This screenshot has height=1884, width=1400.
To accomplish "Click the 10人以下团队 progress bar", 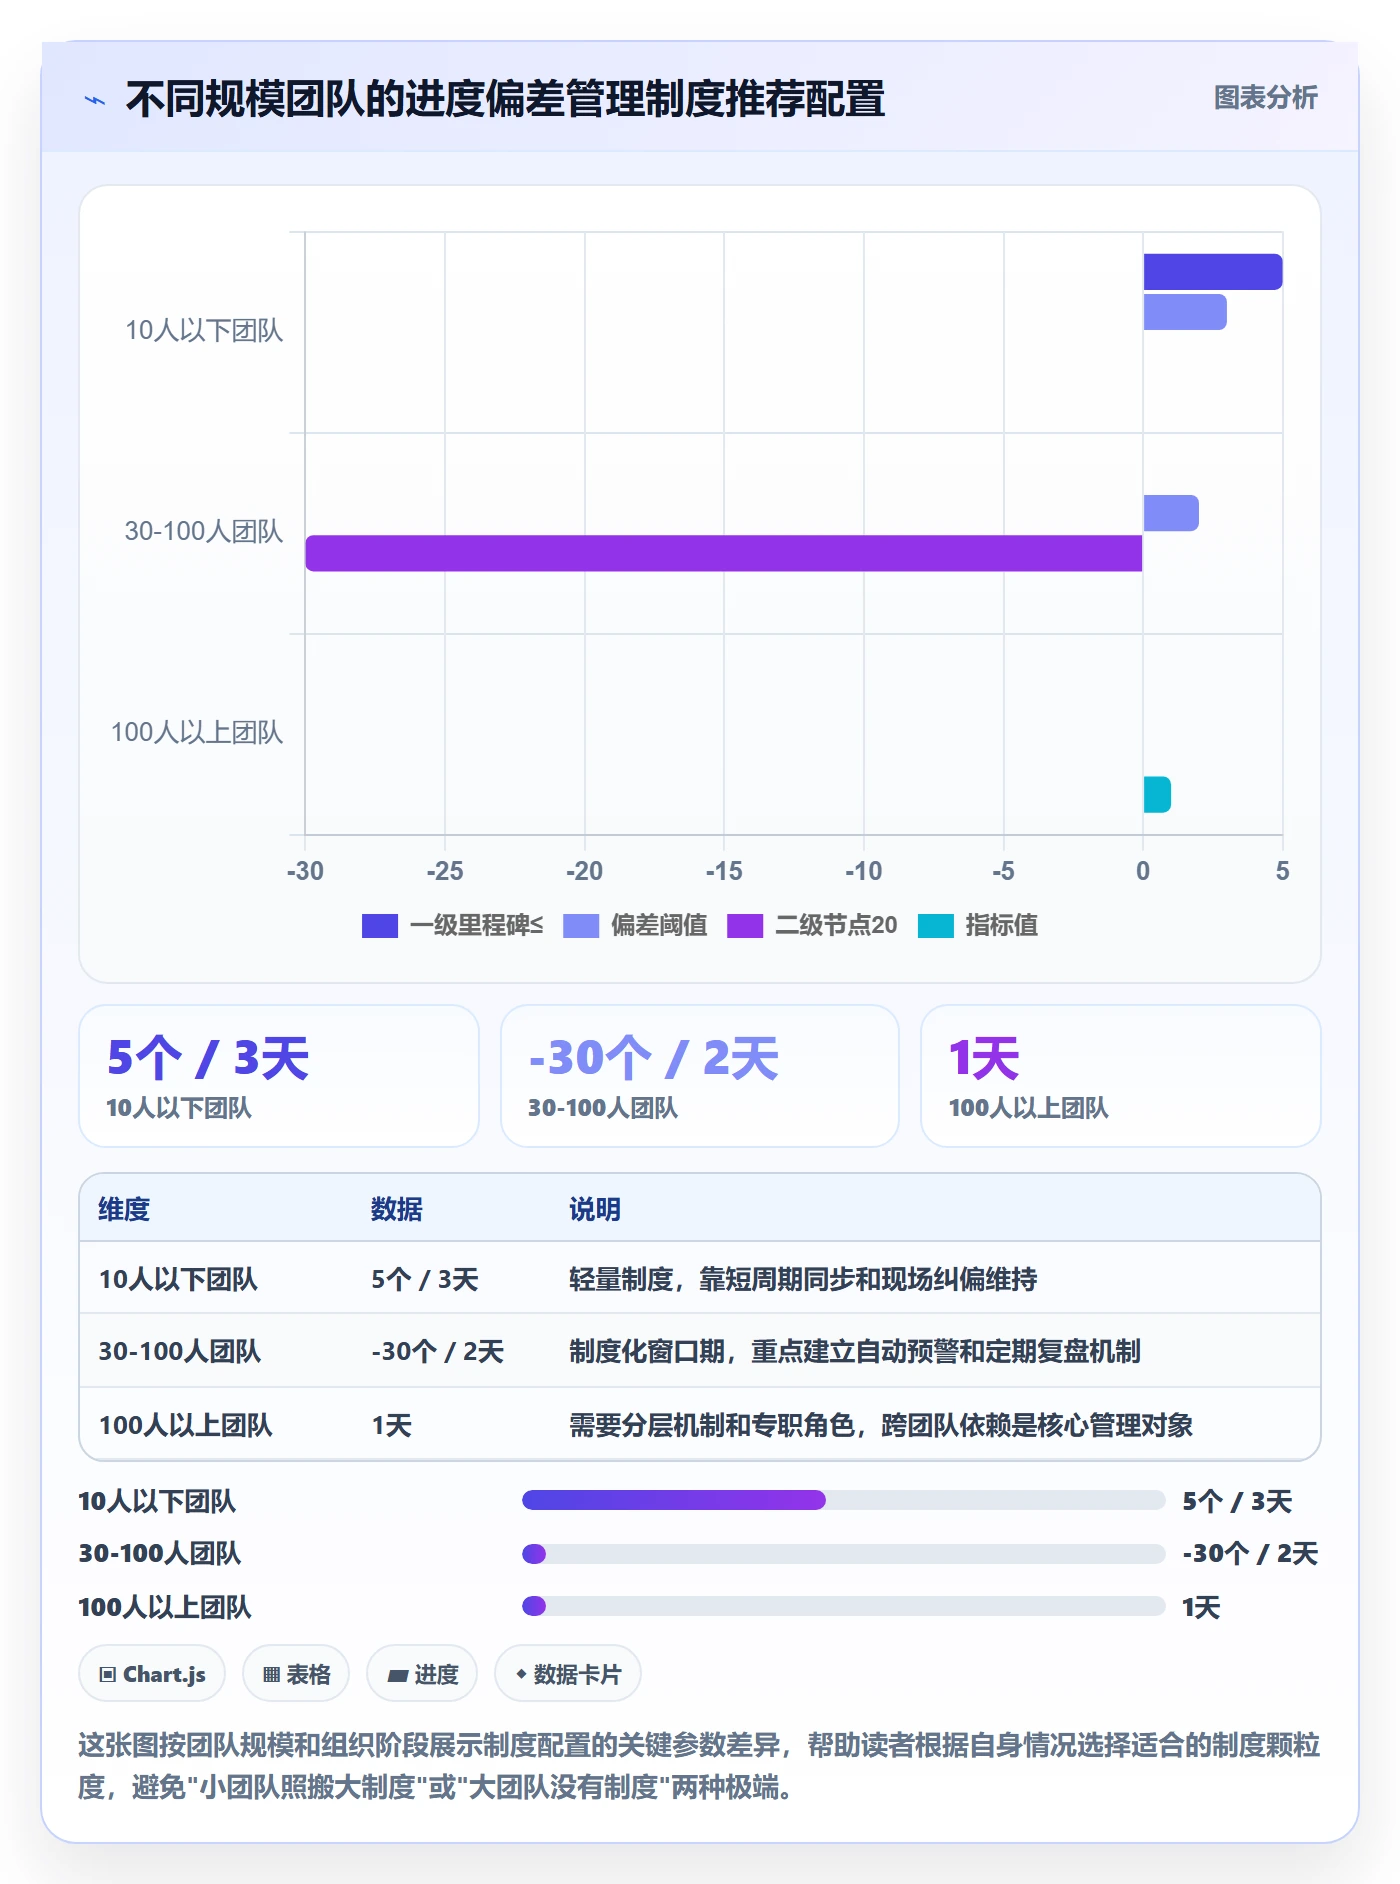I will 844,1500.
